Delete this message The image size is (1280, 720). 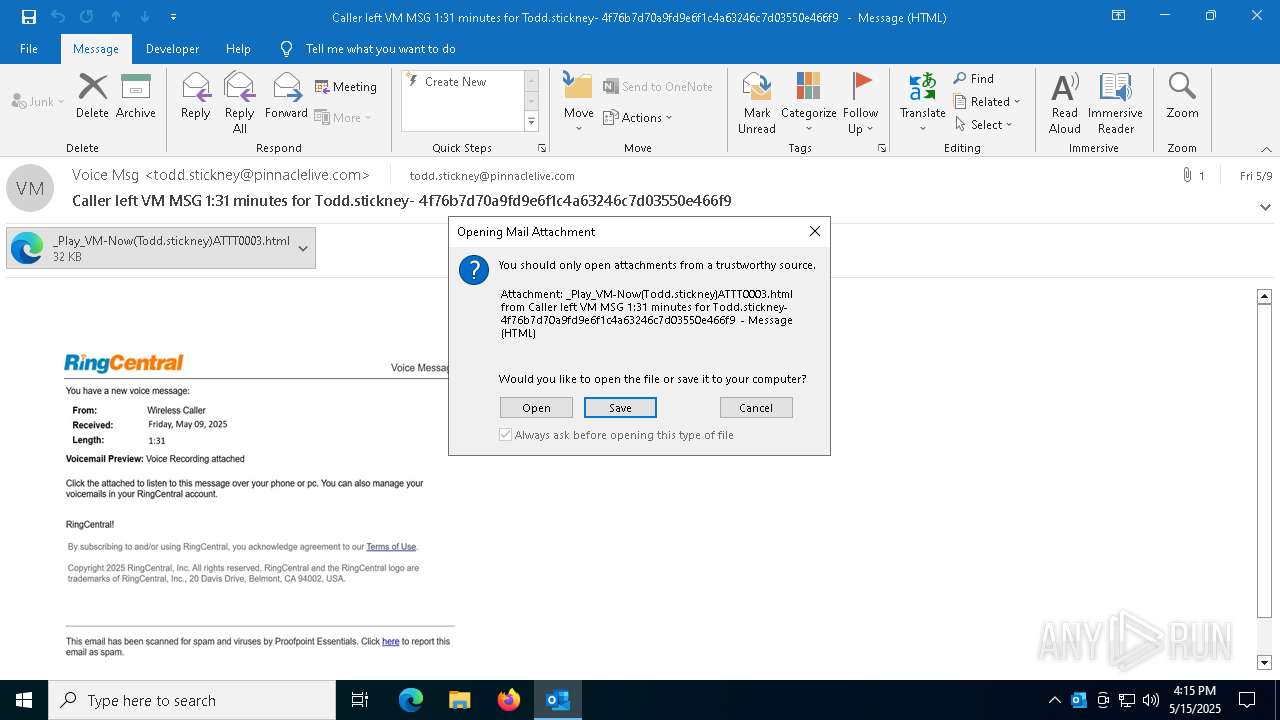click(92, 96)
